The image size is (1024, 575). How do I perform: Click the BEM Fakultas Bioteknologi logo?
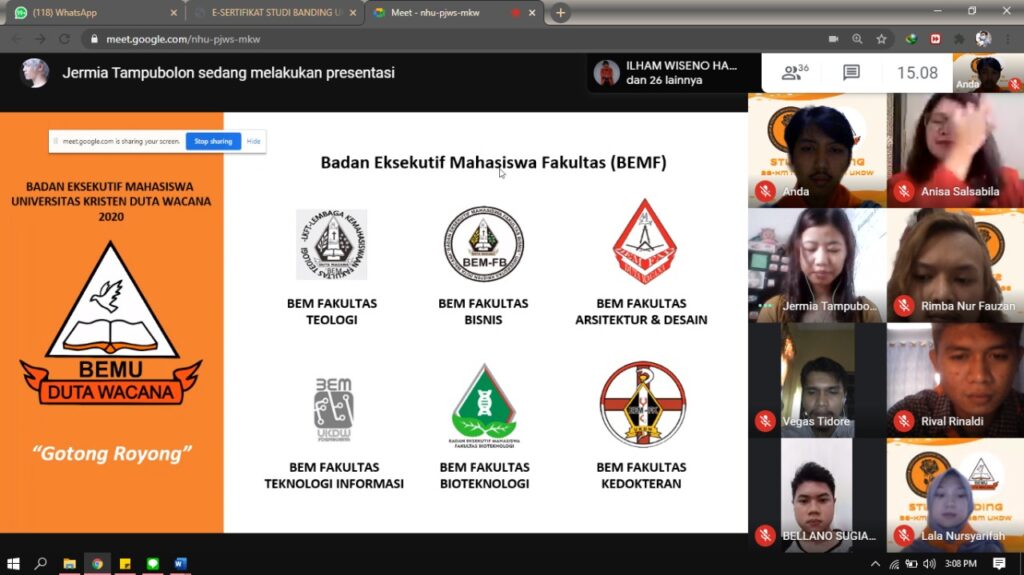(484, 405)
